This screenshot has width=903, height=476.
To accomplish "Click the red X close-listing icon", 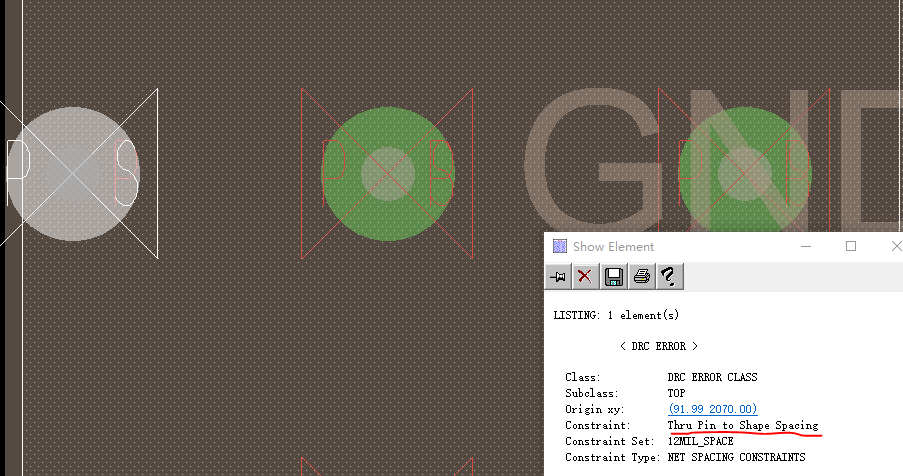I will pyautogui.click(x=585, y=277).
